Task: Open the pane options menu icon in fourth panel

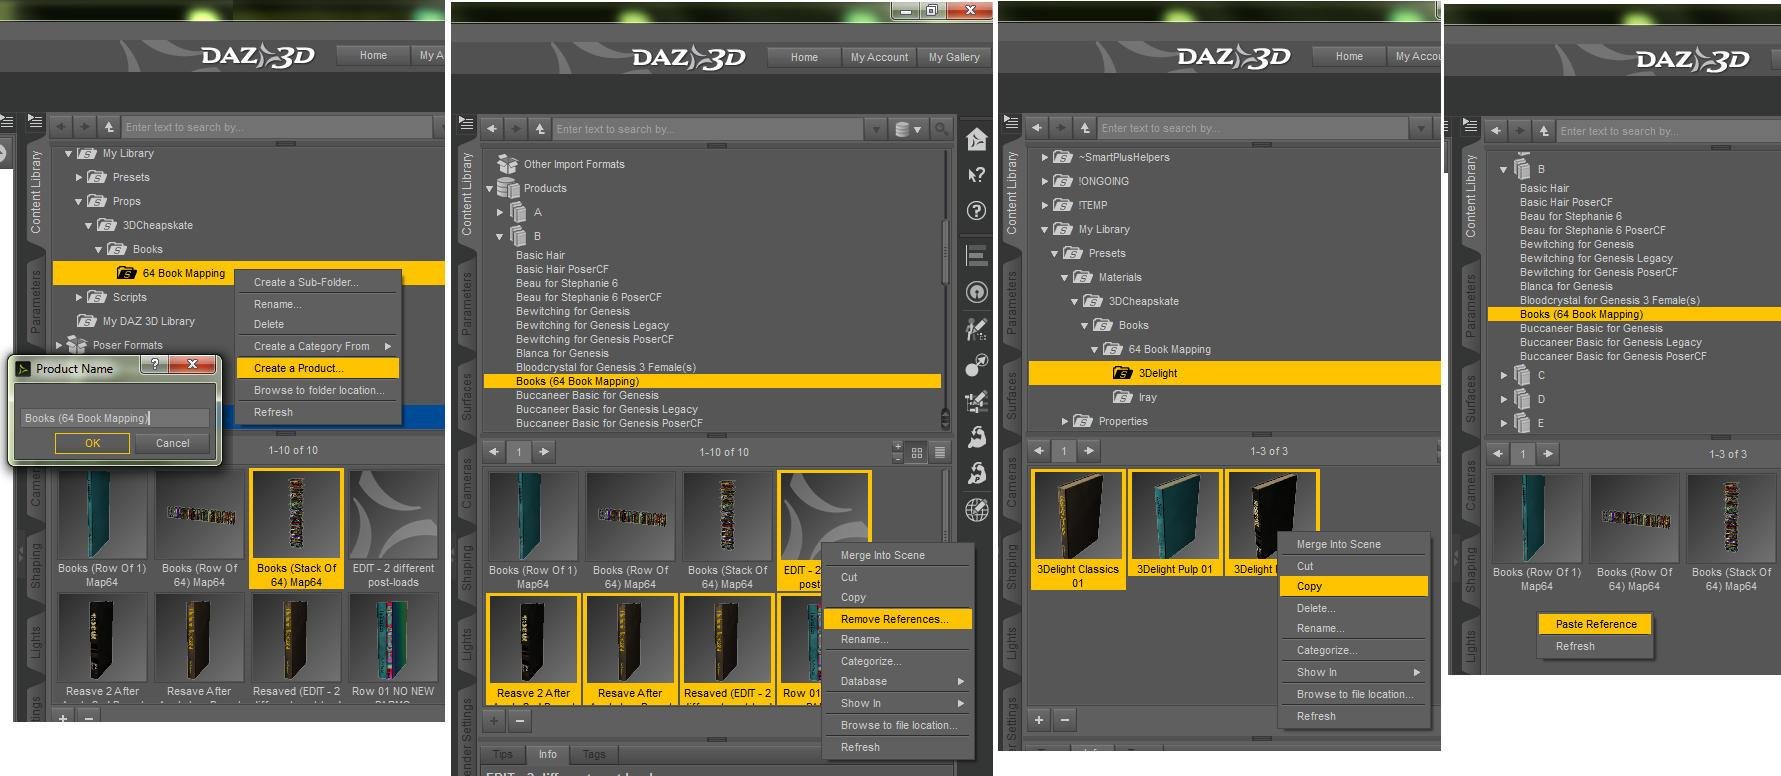Action: 1470,125
